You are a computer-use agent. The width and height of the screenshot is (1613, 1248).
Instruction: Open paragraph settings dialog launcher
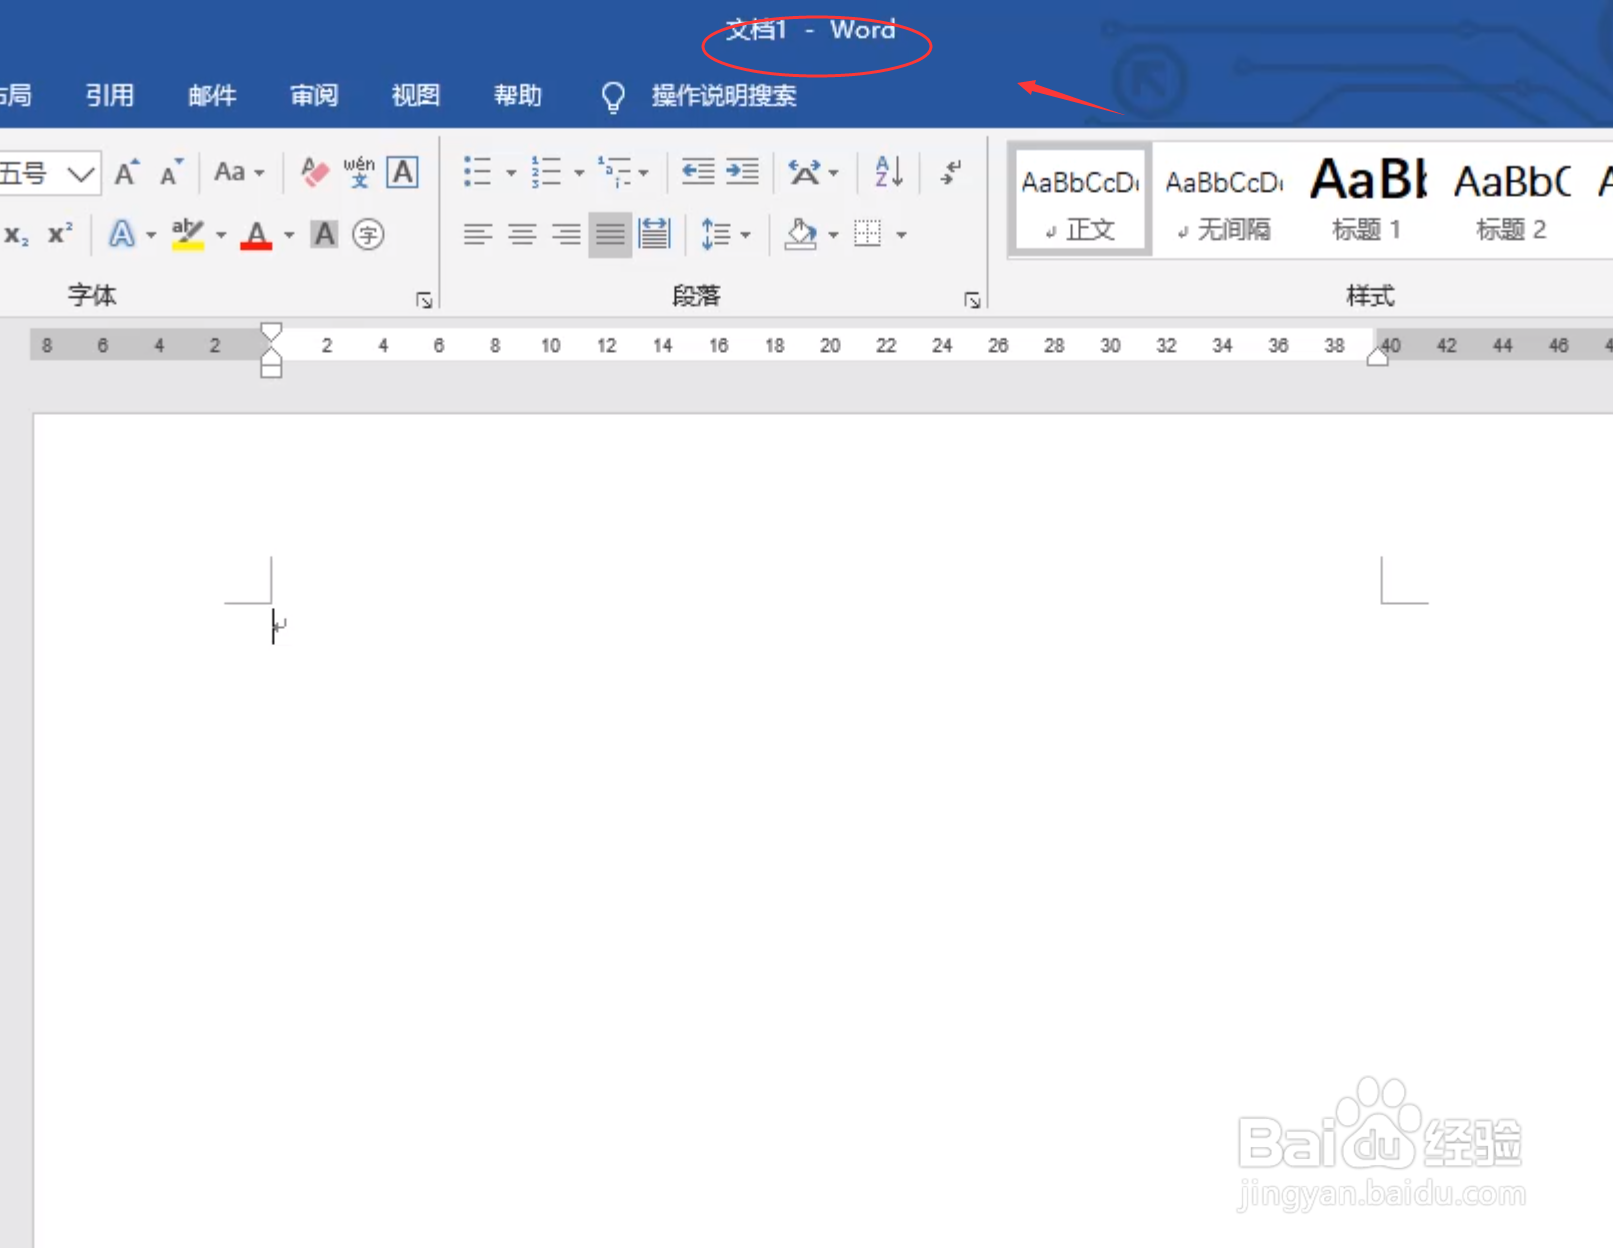972,300
